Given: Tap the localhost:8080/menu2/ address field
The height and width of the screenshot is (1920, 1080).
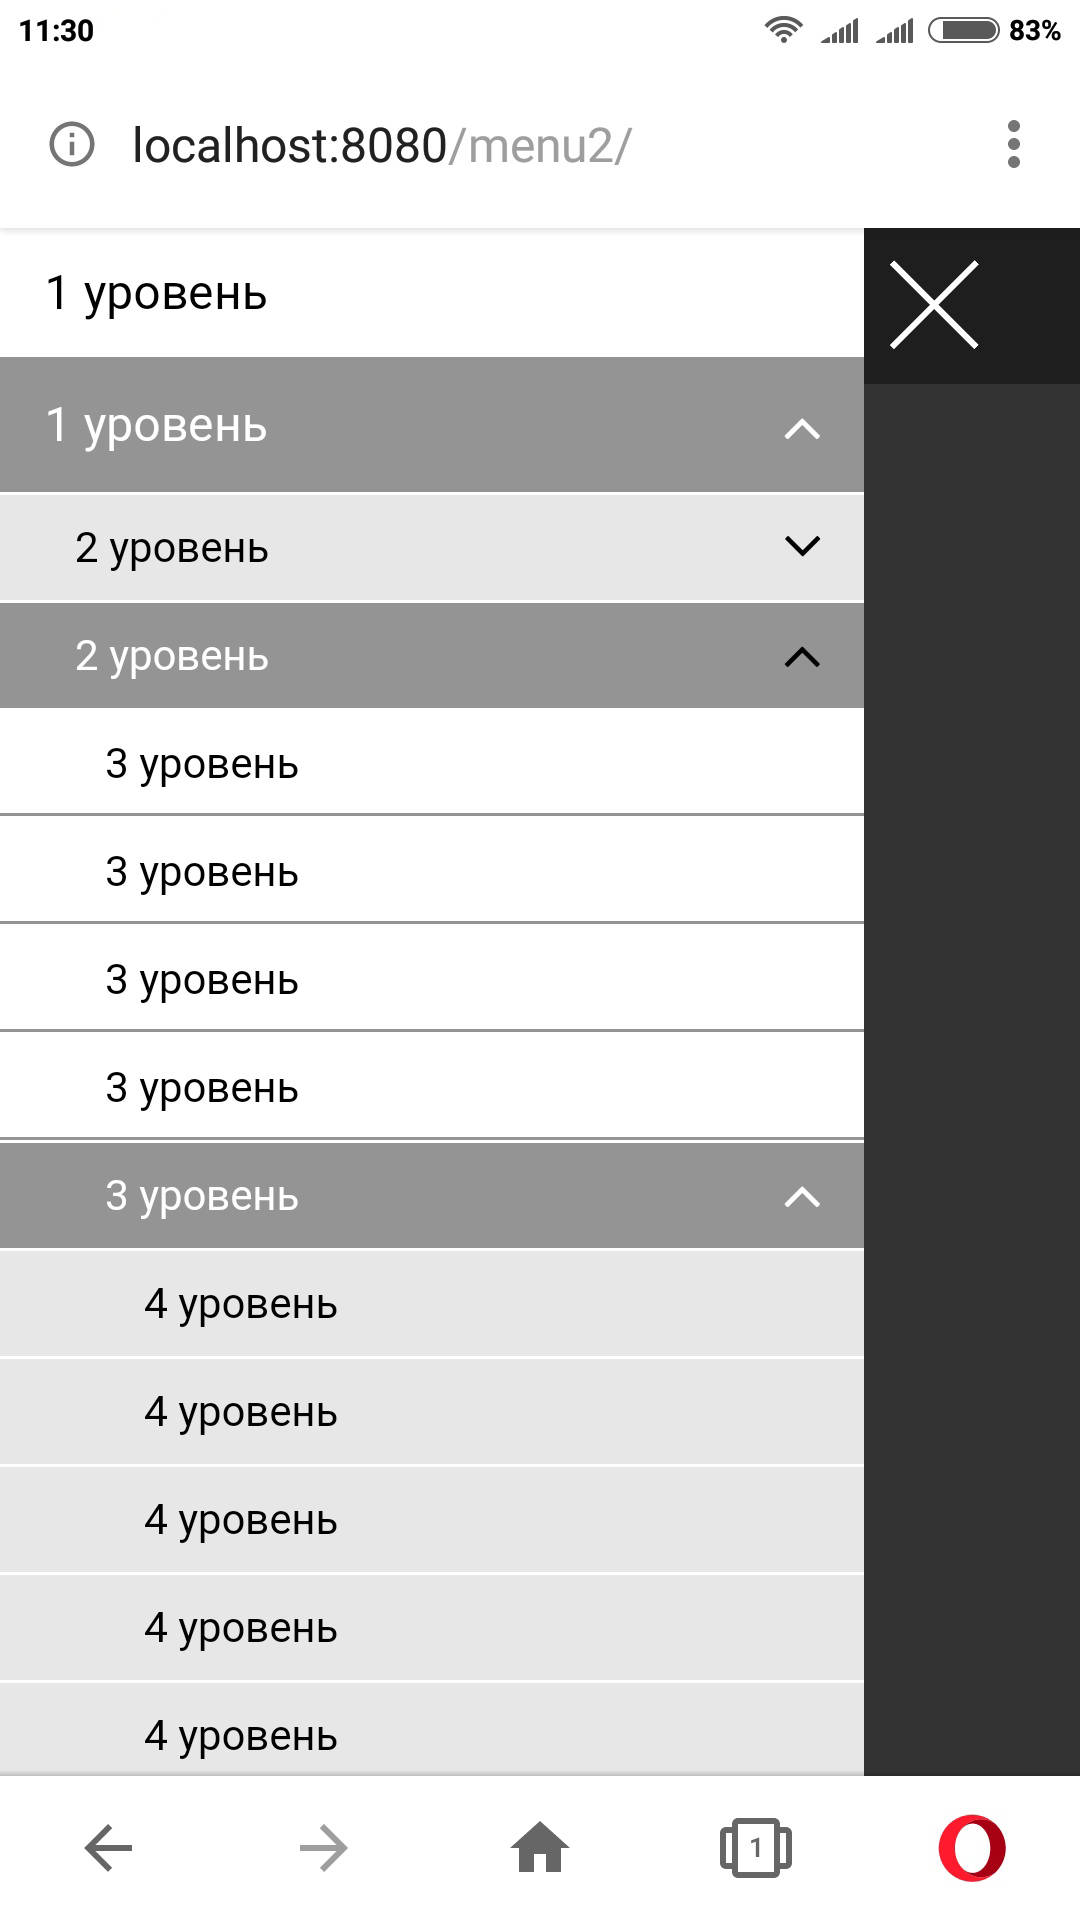Looking at the screenshot, I should coord(382,146).
